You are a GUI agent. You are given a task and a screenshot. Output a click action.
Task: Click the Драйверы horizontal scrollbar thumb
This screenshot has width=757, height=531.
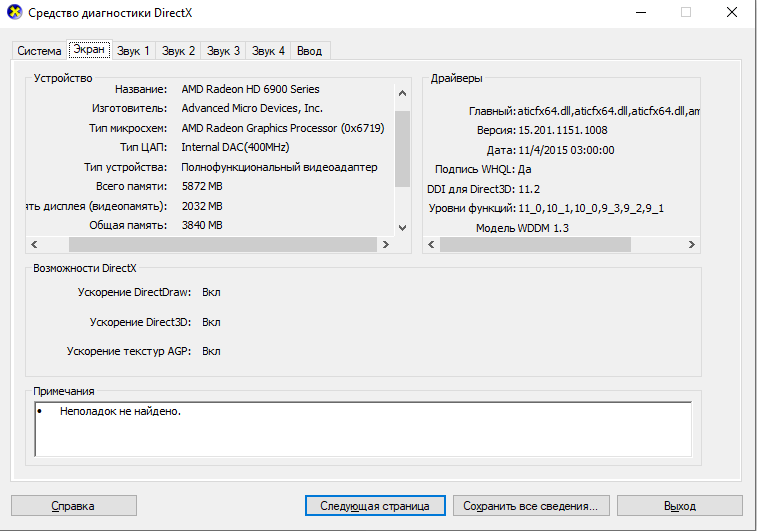click(x=535, y=244)
